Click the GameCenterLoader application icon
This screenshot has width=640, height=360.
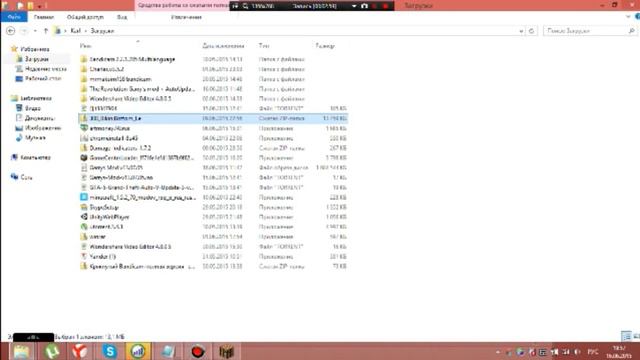[84, 158]
